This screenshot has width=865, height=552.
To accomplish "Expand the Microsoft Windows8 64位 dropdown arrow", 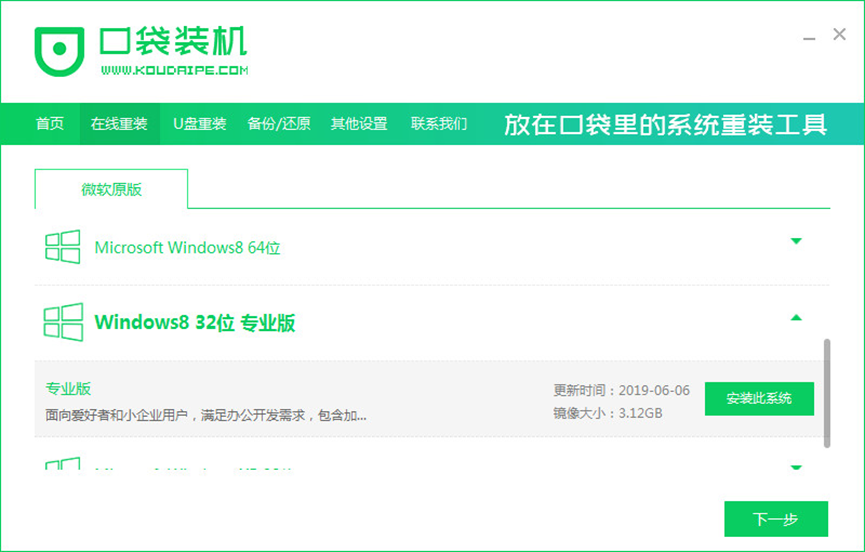I will point(795,241).
